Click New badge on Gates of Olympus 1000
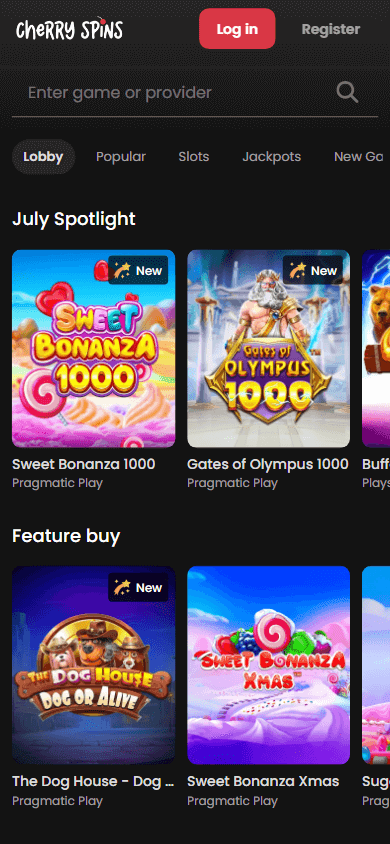The image size is (390, 844). coord(313,270)
